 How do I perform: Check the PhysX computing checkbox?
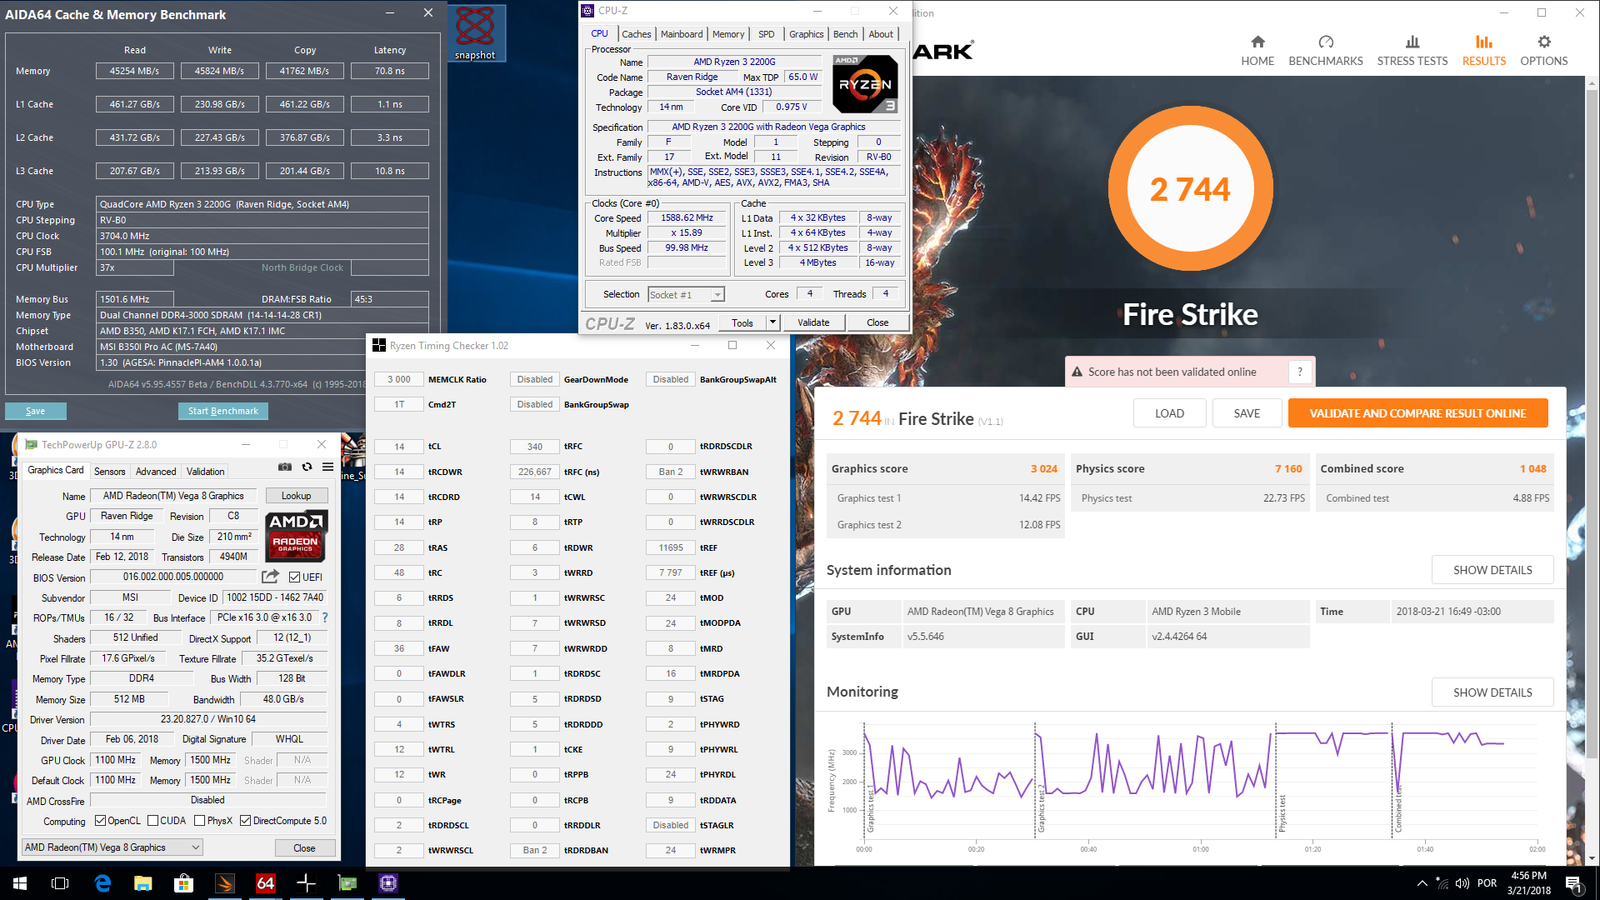[x=200, y=821]
